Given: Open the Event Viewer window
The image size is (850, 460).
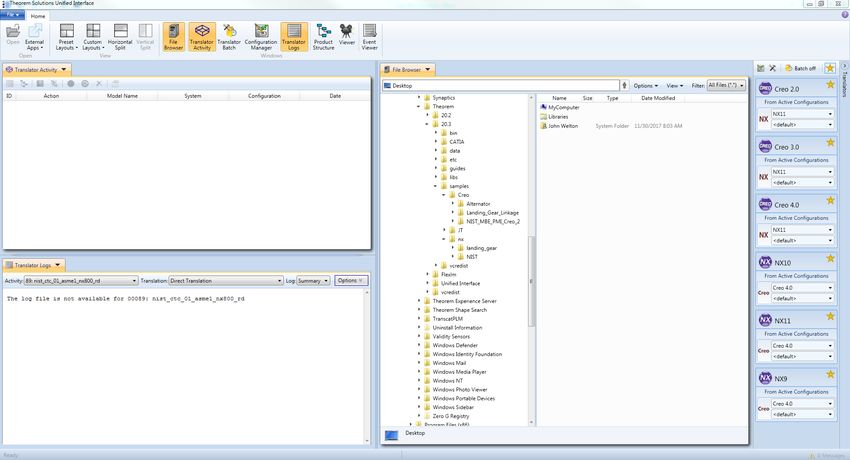Looking at the screenshot, I should click(x=370, y=37).
